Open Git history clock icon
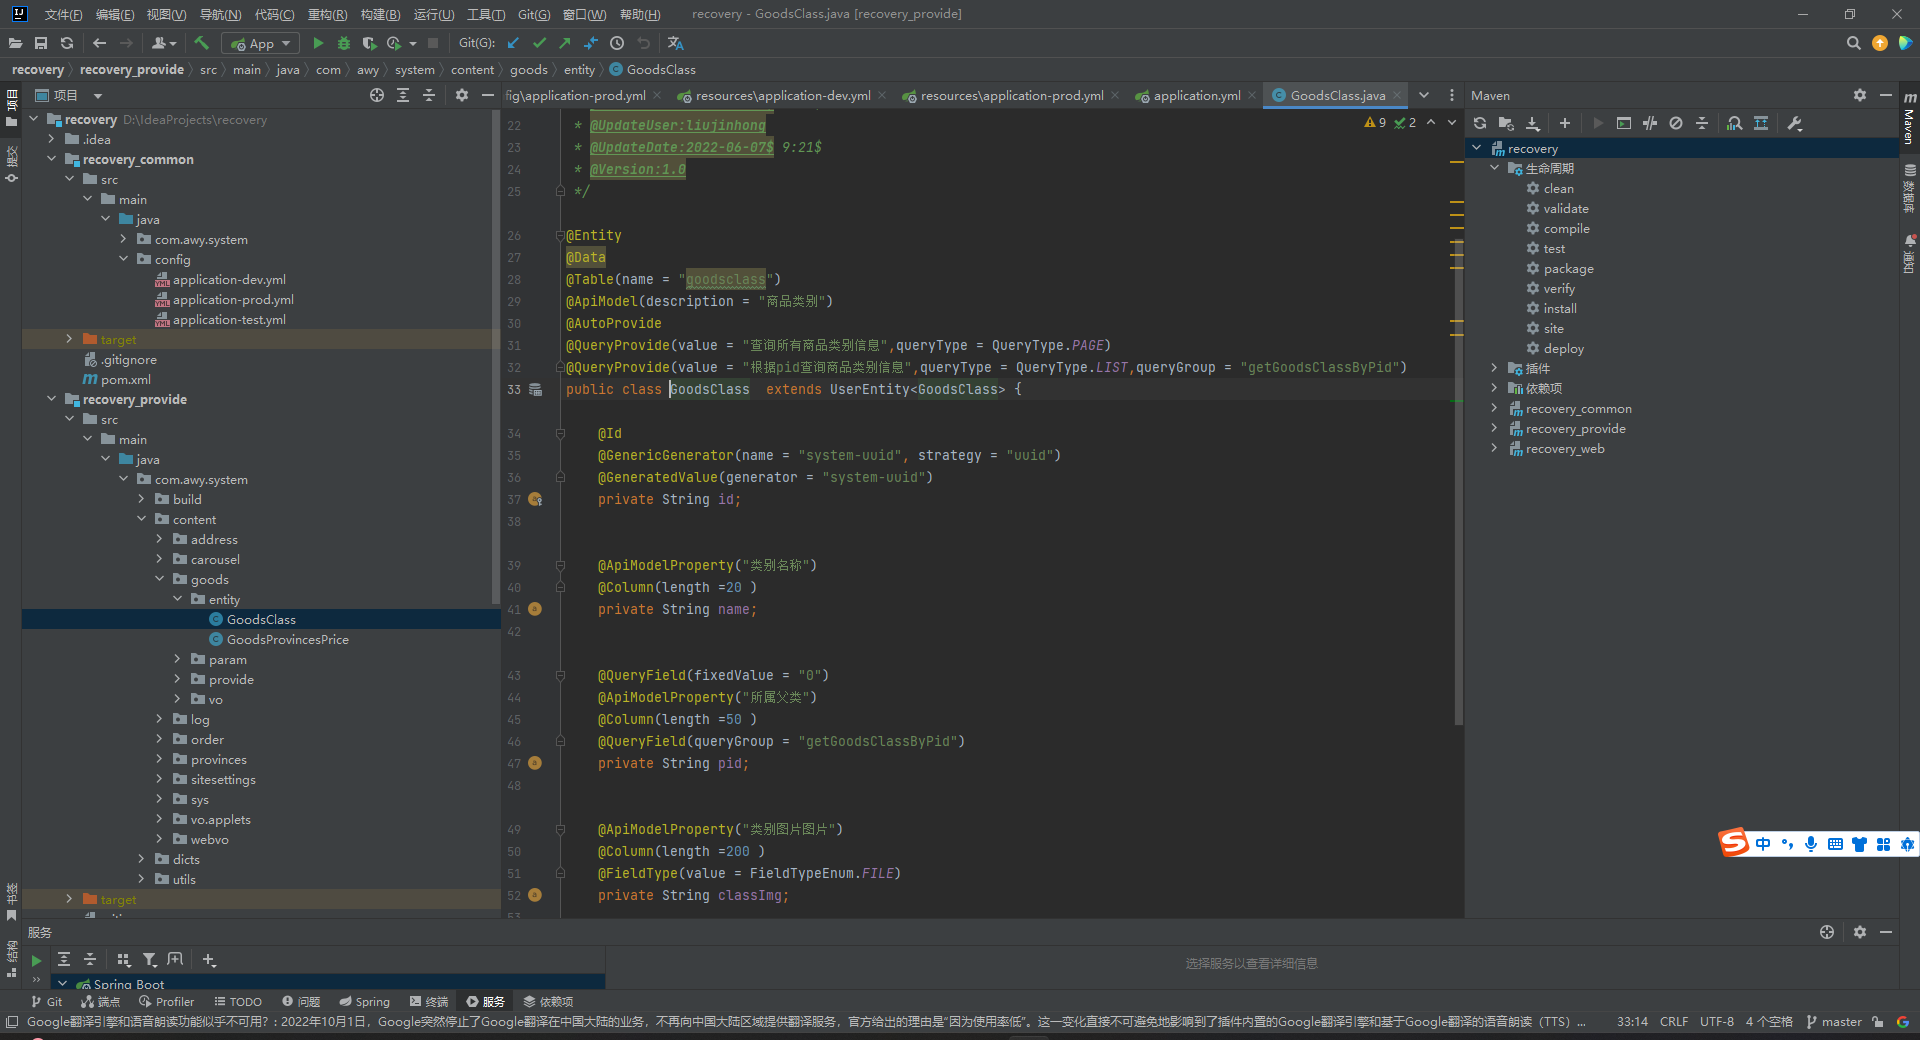Image resolution: width=1920 pixels, height=1040 pixels. tap(617, 43)
